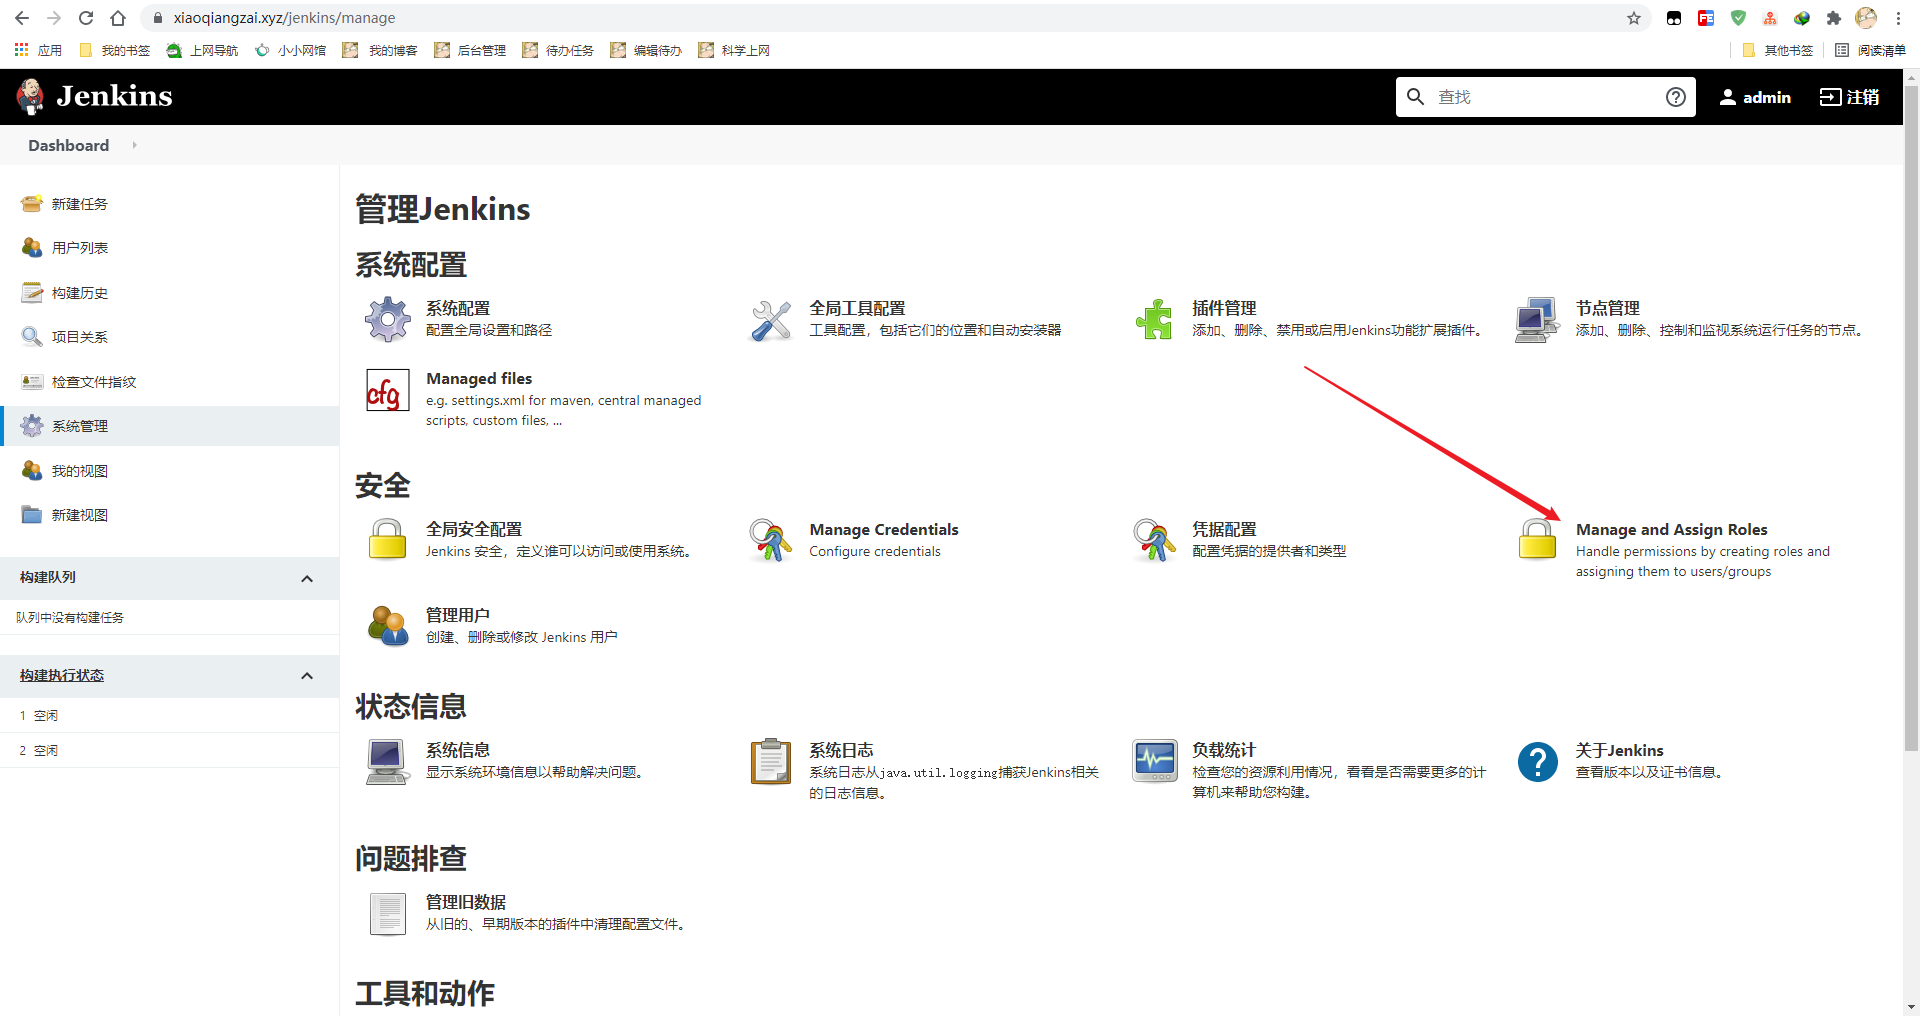
Task: Open the 我的书签 bookmarks folder
Action: (115, 50)
